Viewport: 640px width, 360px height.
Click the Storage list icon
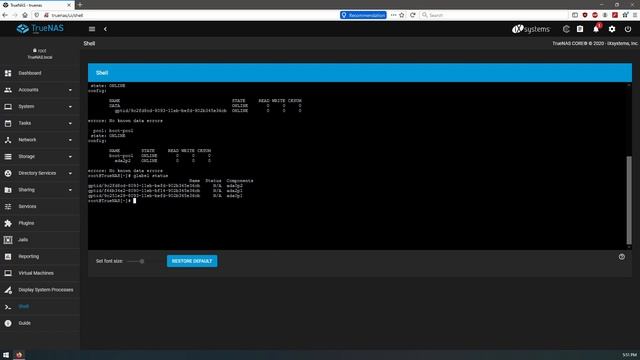[x=8, y=157]
